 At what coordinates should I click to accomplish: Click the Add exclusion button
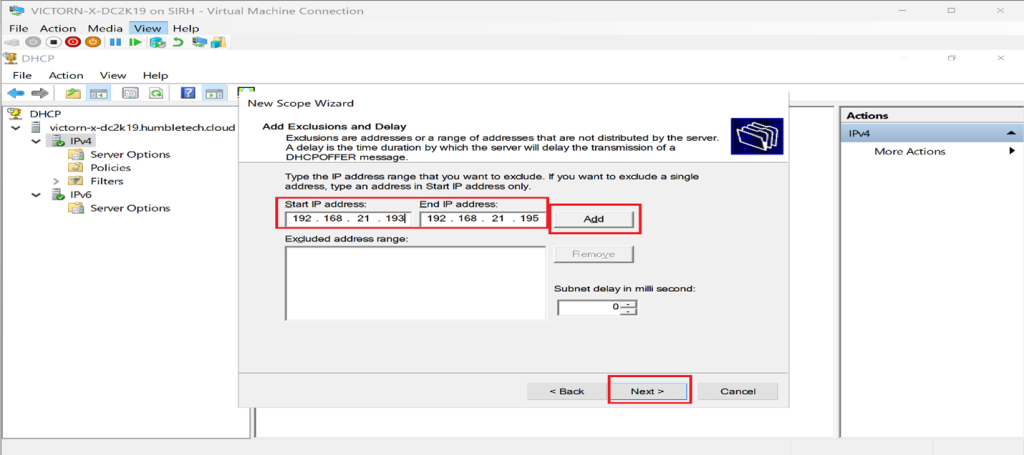pyautogui.click(x=594, y=219)
